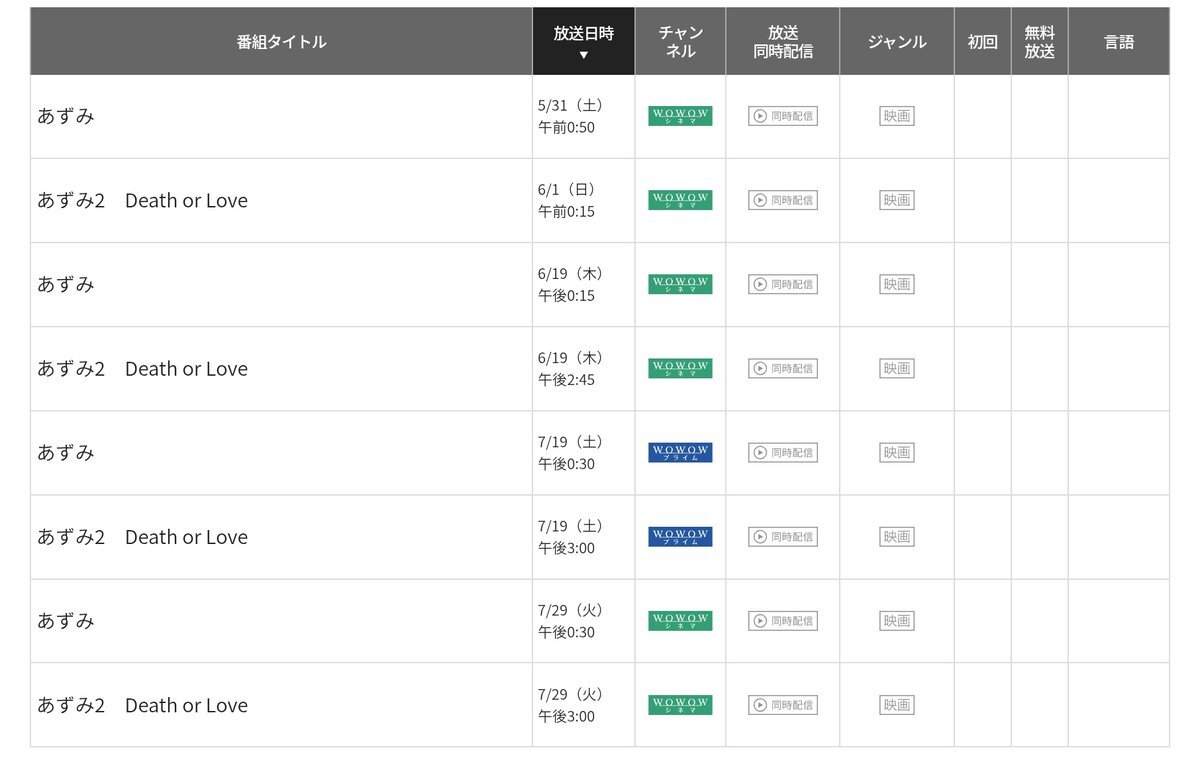Image resolution: width=1200 pixels, height=762 pixels.
Task: Click the ジャンル column header
Action: point(897,41)
